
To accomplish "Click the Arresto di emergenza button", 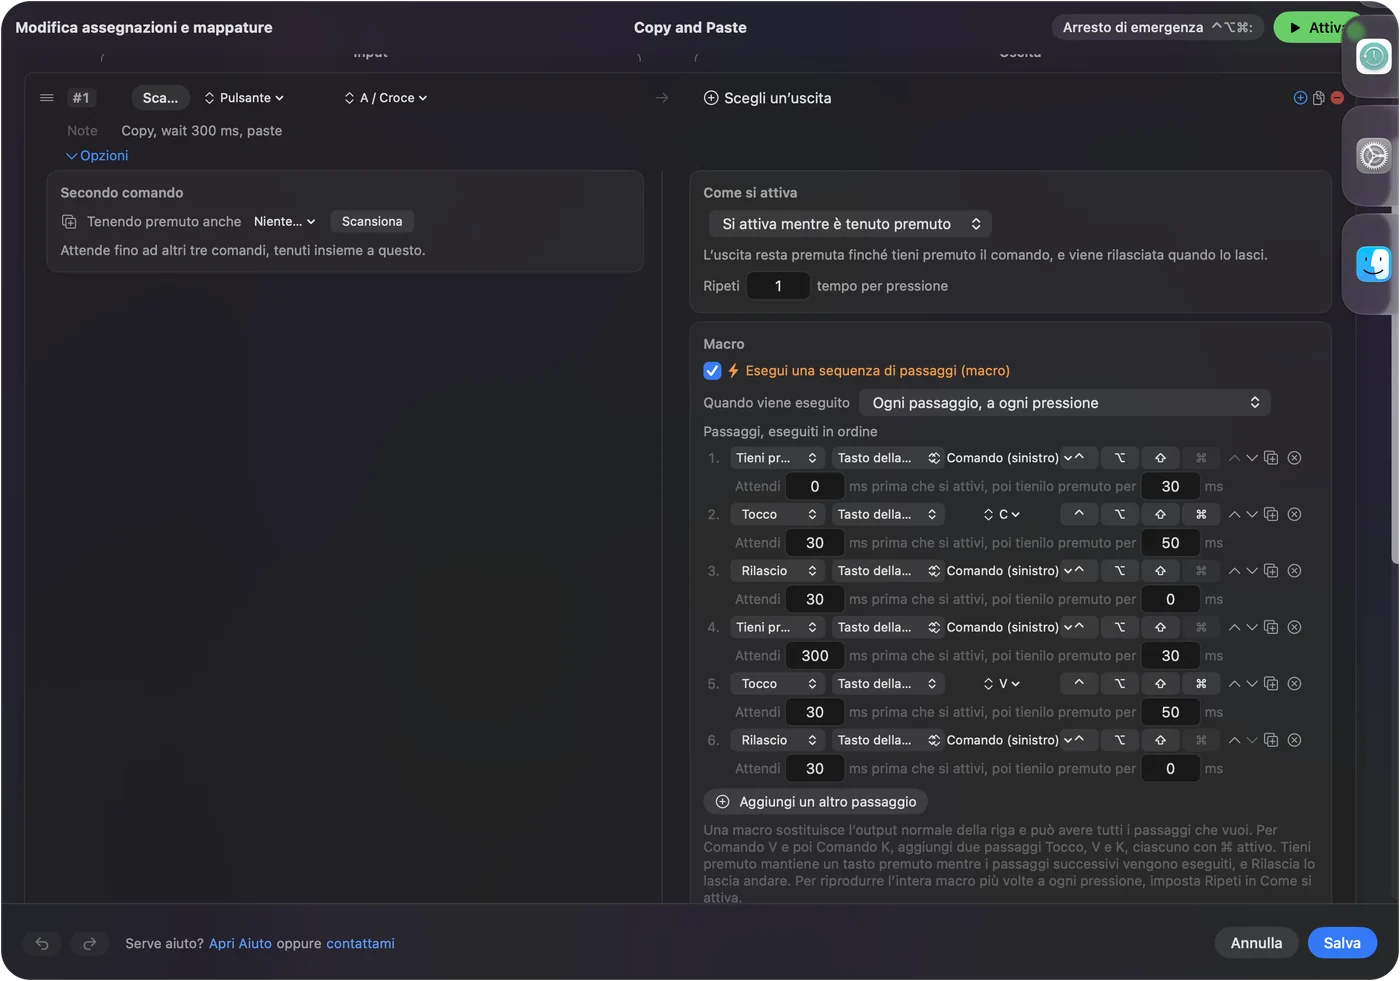I will pos(1158,28).
